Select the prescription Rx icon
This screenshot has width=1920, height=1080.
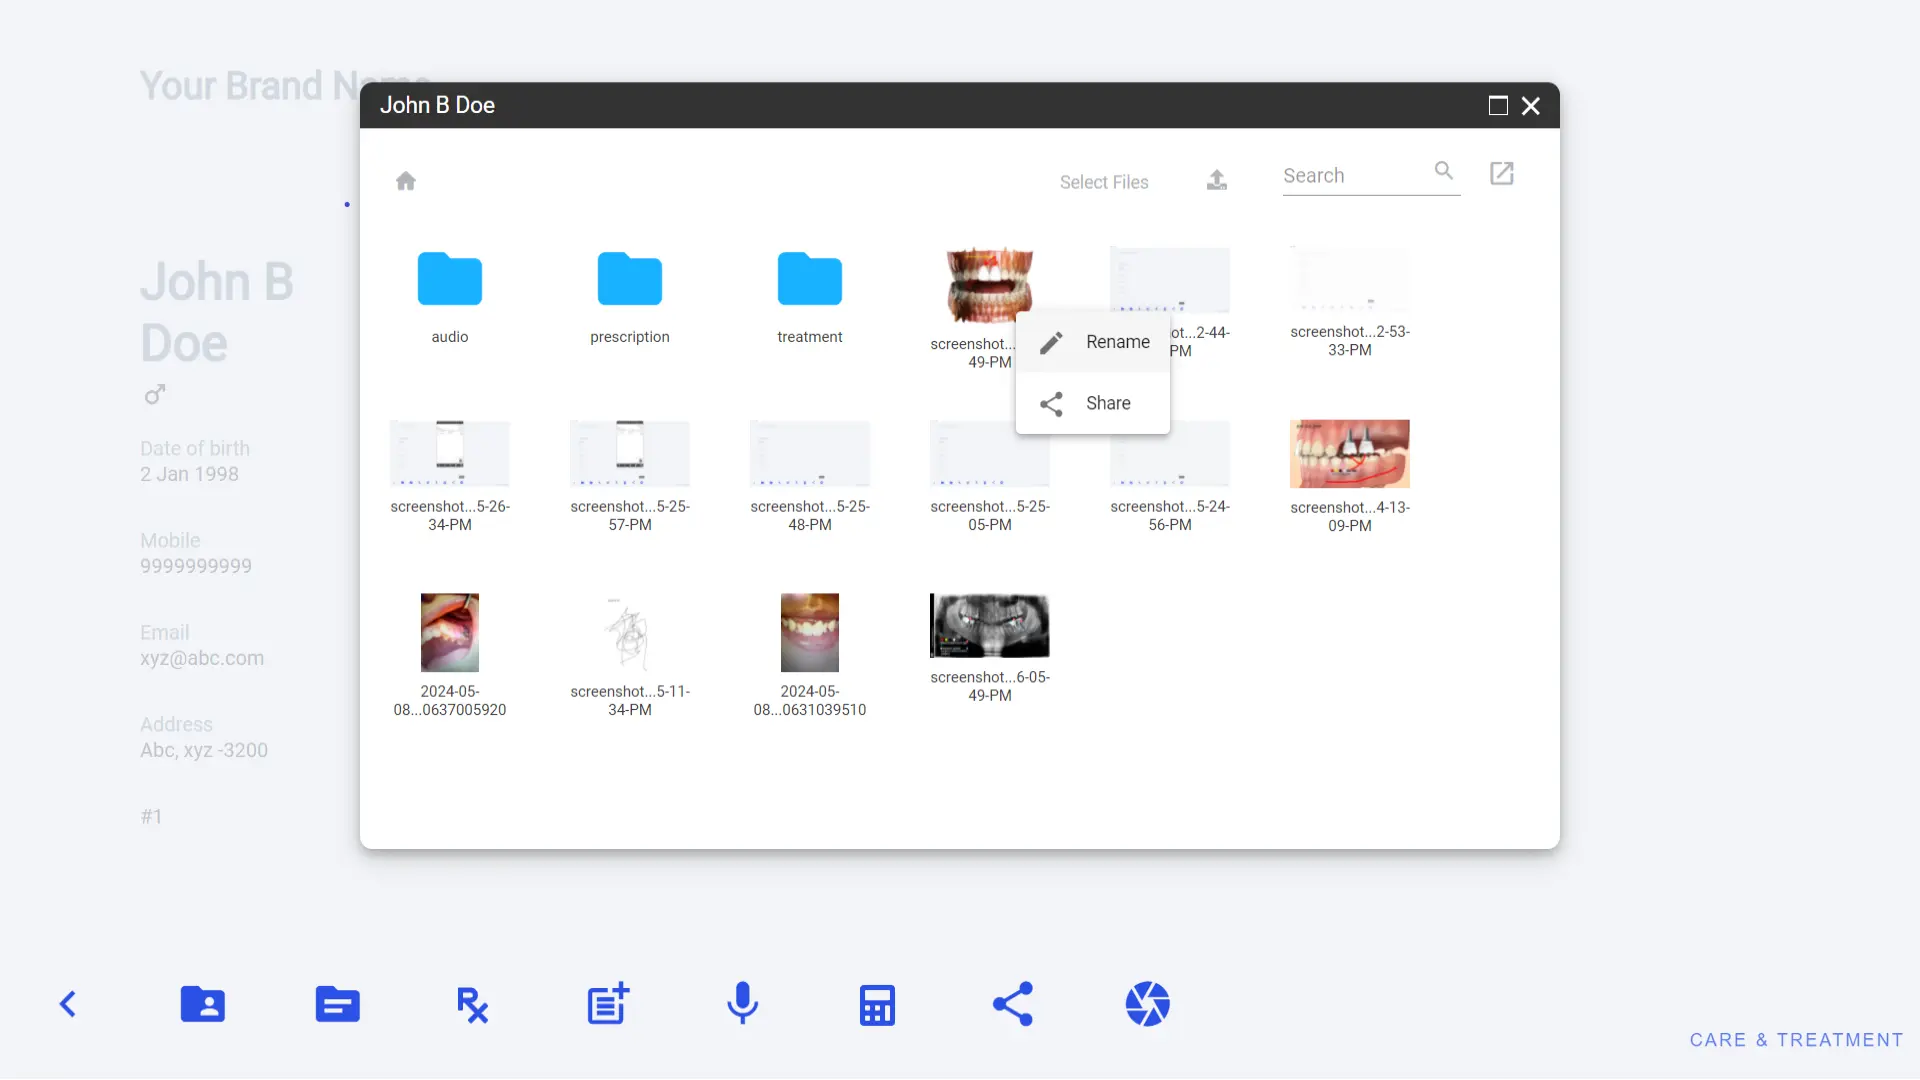(472, 1005)
